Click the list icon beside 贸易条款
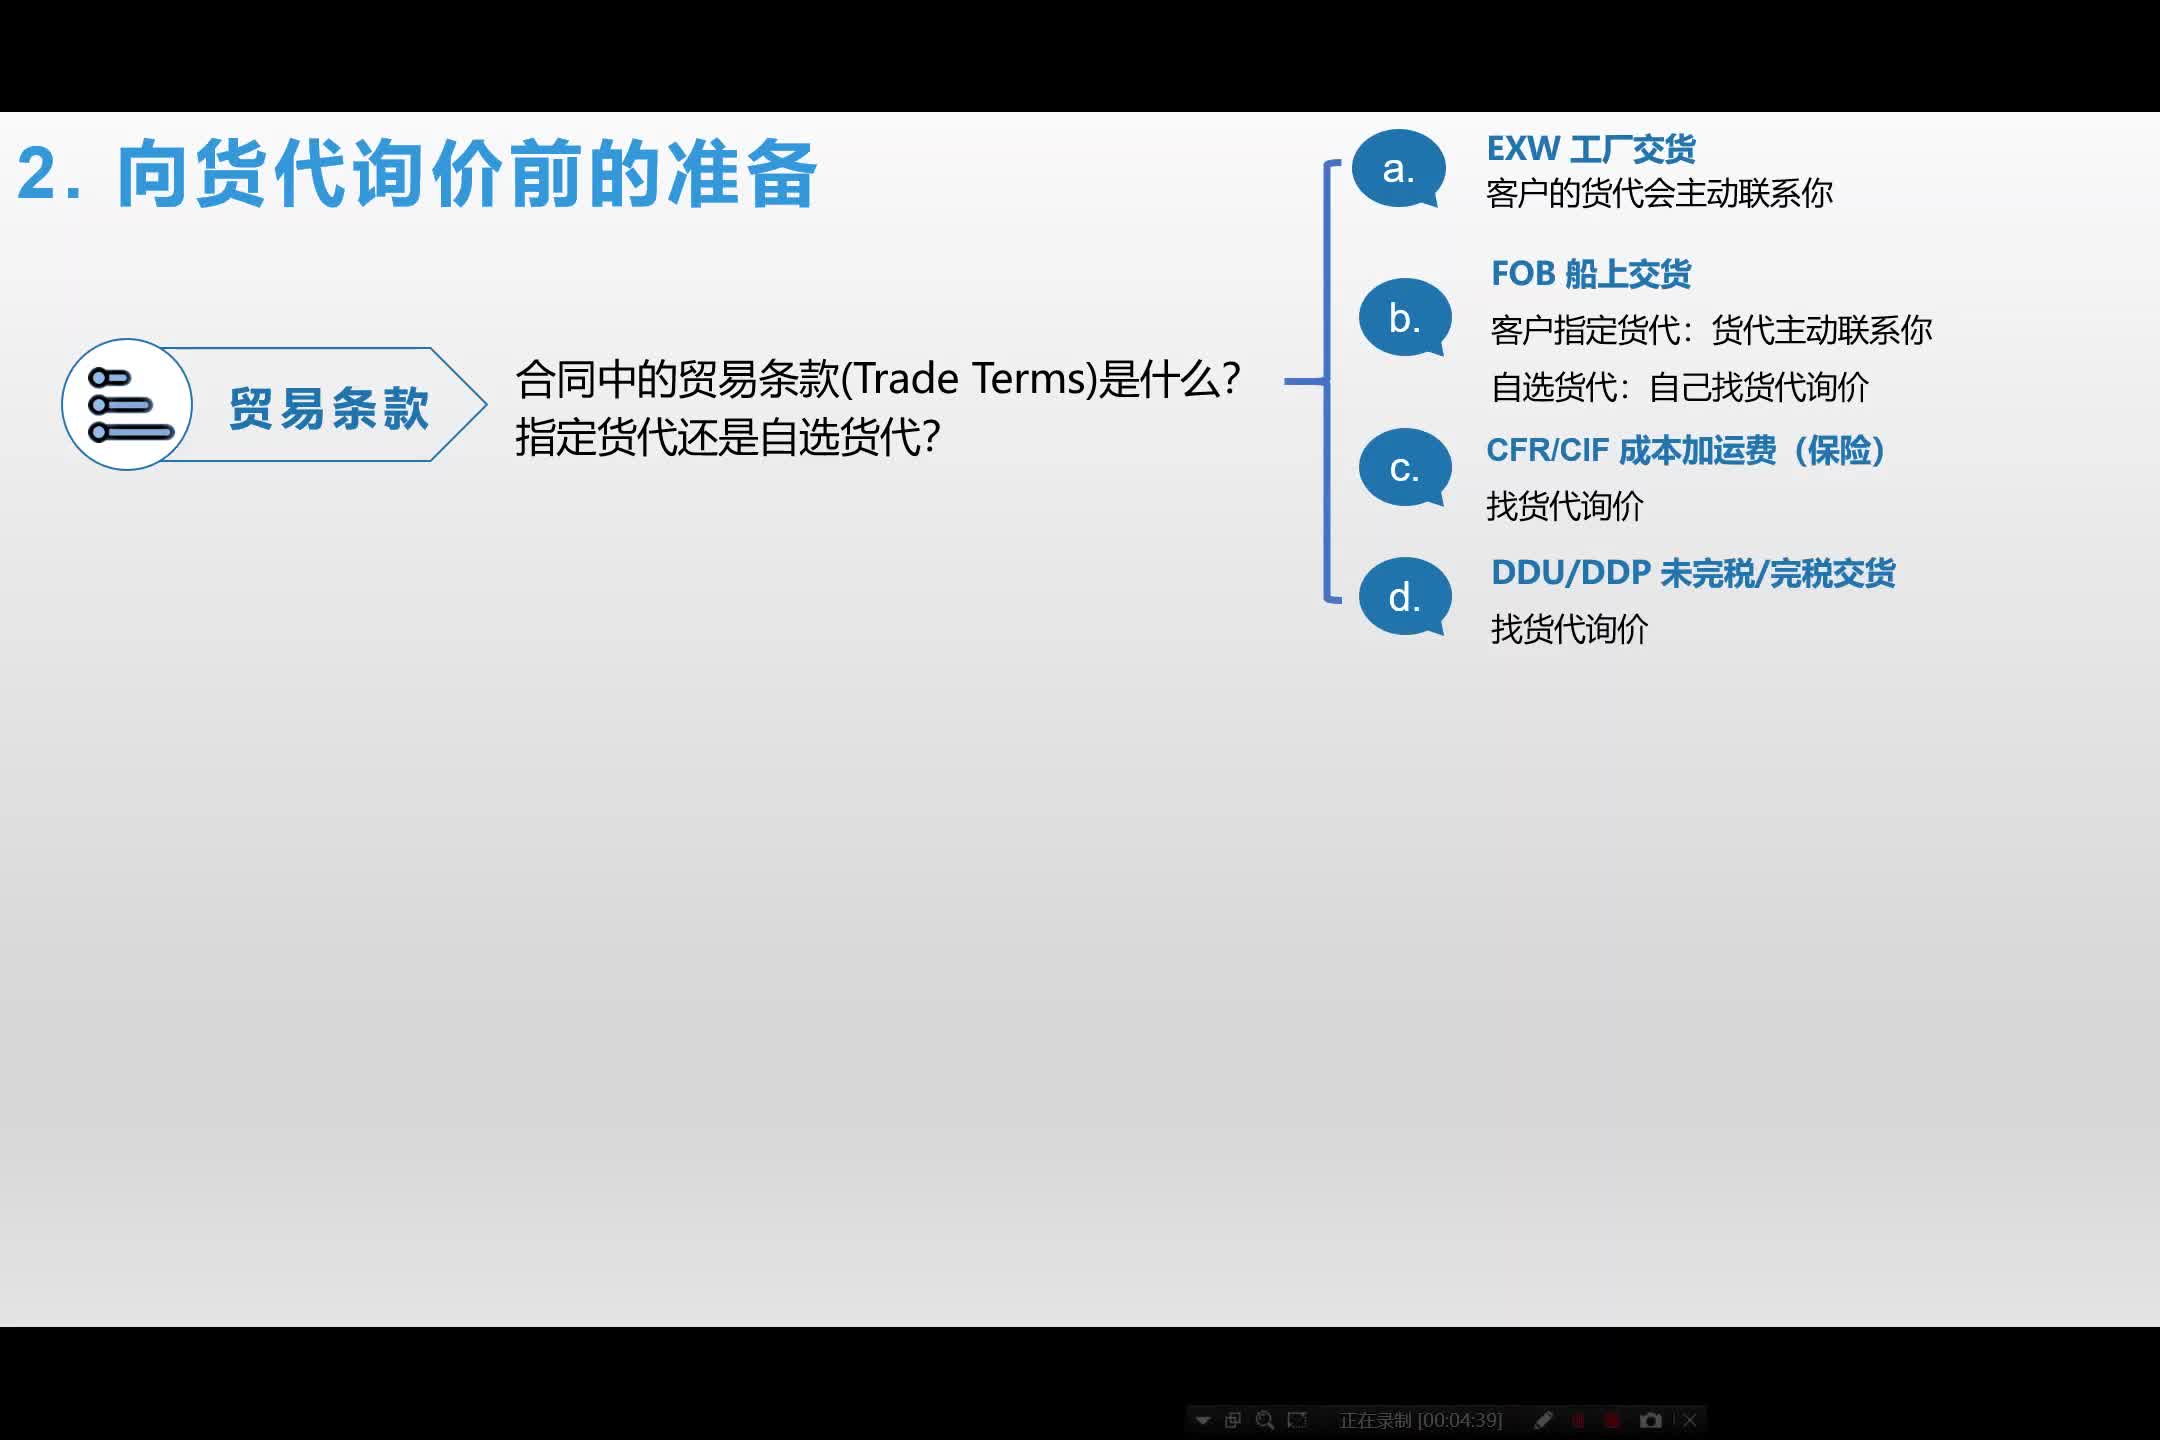This screenshot has width=2160, height=1440. (x=127, y=405)
